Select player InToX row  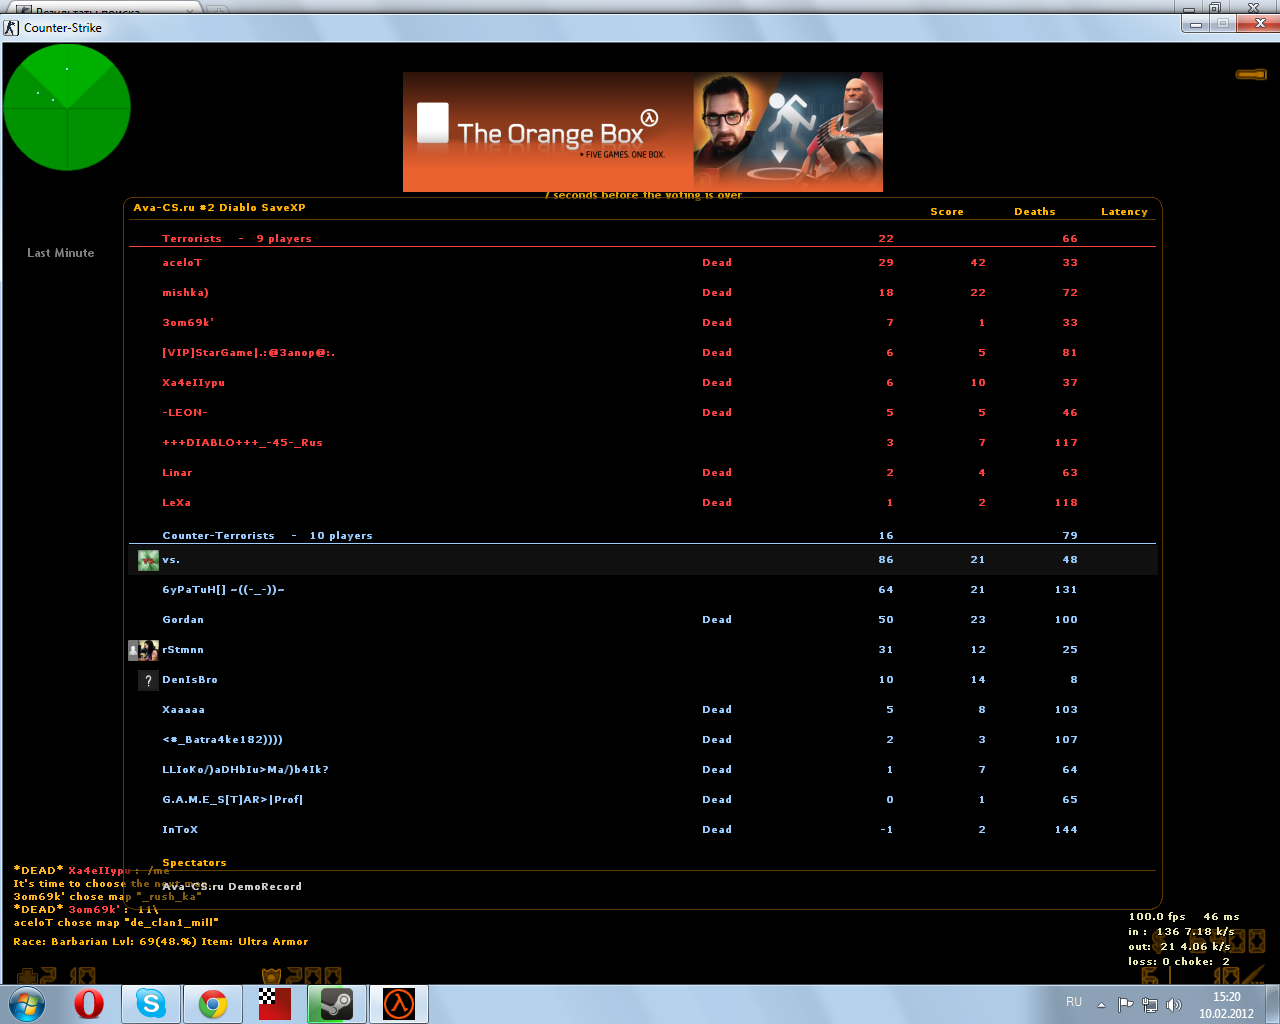(x=642, y=830)
